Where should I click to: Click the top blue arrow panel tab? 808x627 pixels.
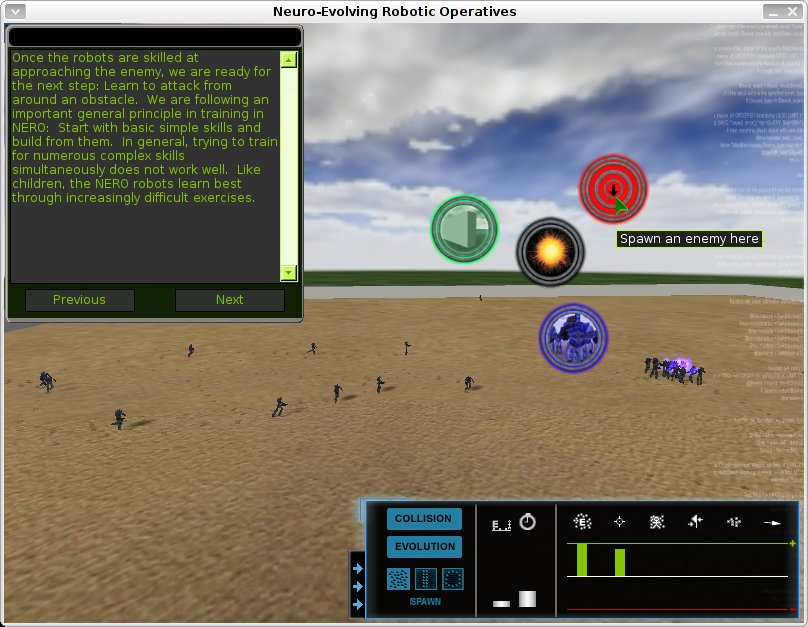[x=358, y=568]
